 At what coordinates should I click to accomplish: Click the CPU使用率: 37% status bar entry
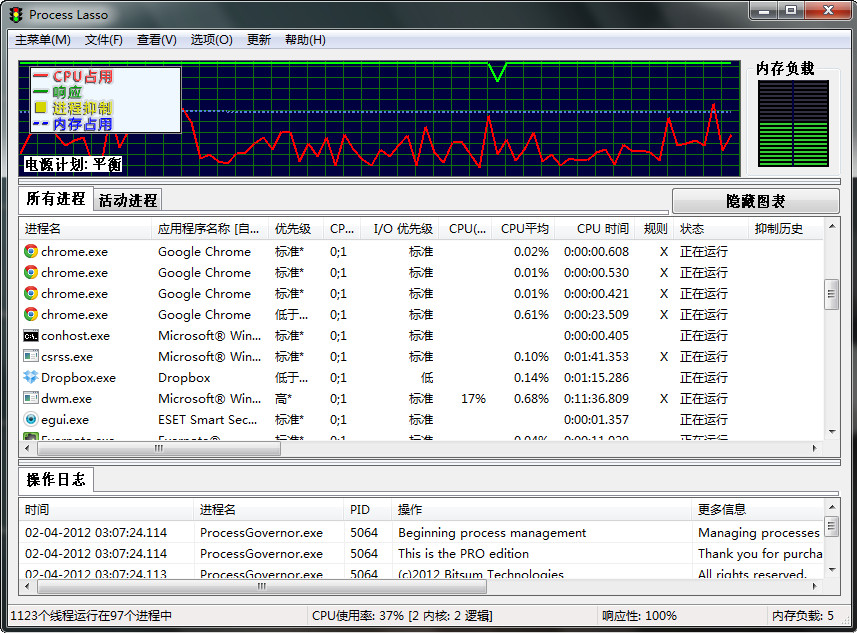point(402,616)
